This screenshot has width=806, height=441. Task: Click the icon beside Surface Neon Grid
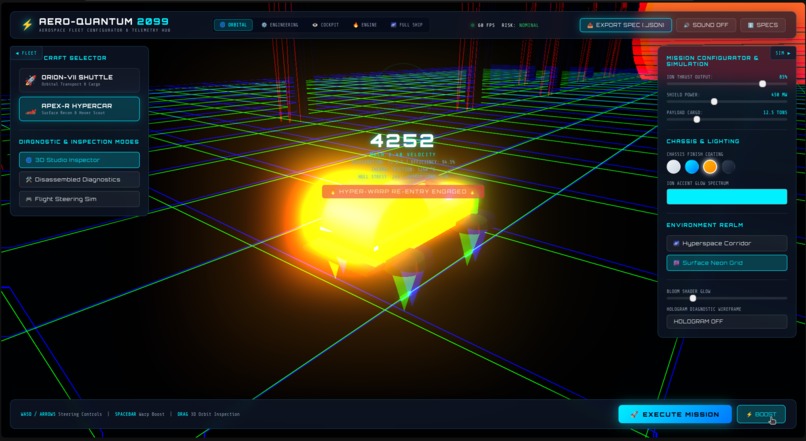676,263
